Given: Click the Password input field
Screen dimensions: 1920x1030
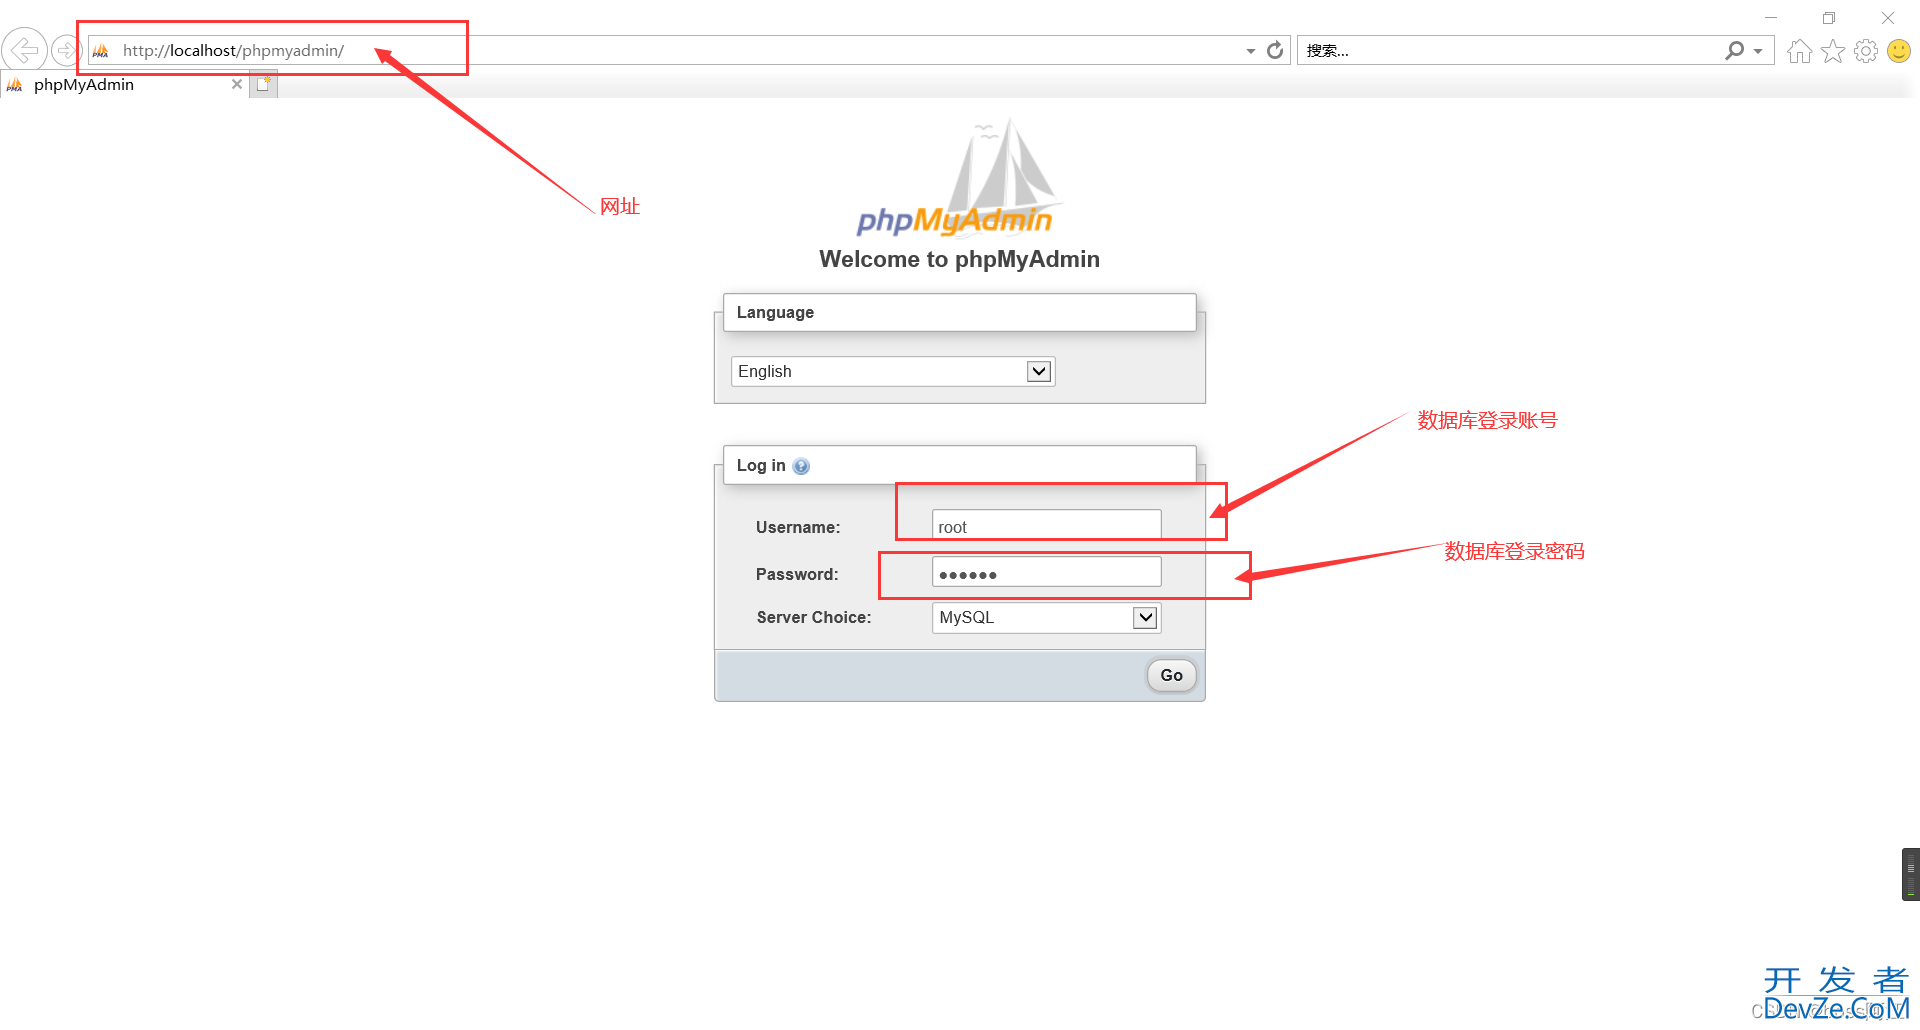Looking at the screenshot, I should pyautogui.click(x=1046, y=572).
